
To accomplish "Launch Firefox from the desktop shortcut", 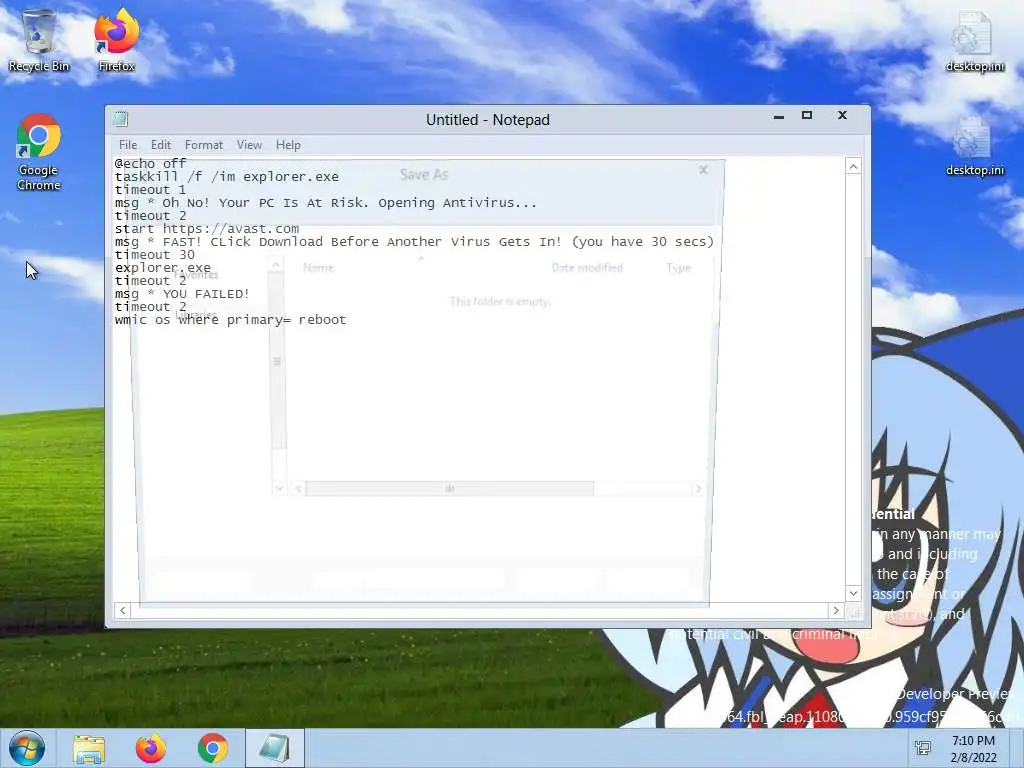I will pos(116,40).
